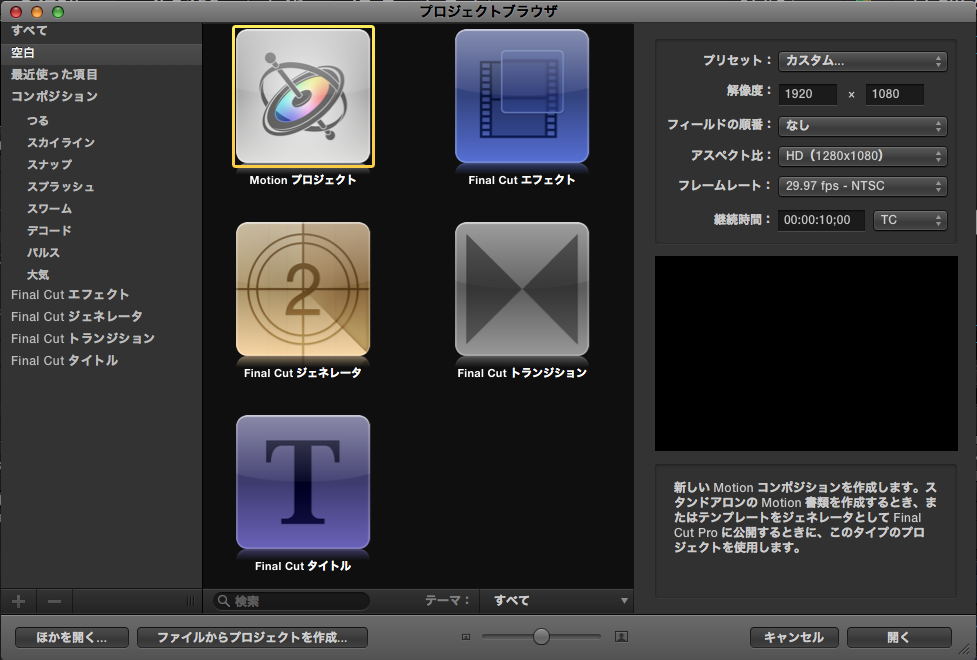Click the 継続時間 field 00:00:10;00

click(821, 220)
